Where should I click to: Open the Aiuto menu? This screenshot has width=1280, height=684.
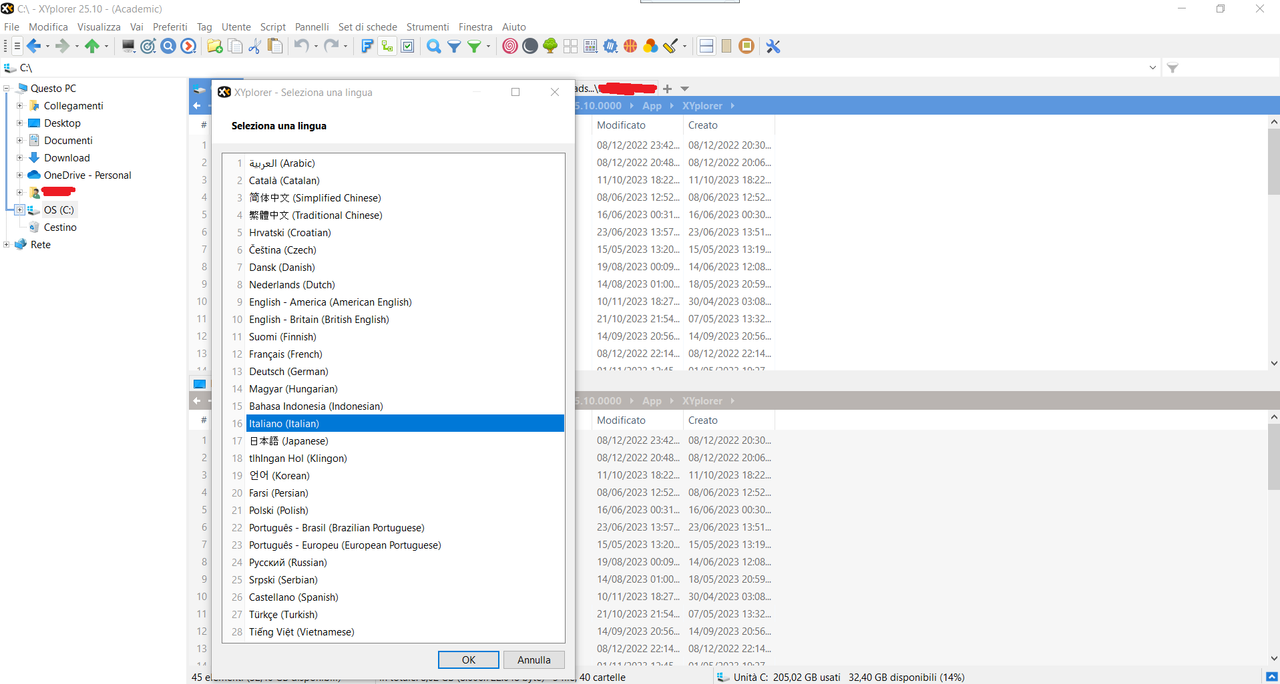[x=513, y=27]
